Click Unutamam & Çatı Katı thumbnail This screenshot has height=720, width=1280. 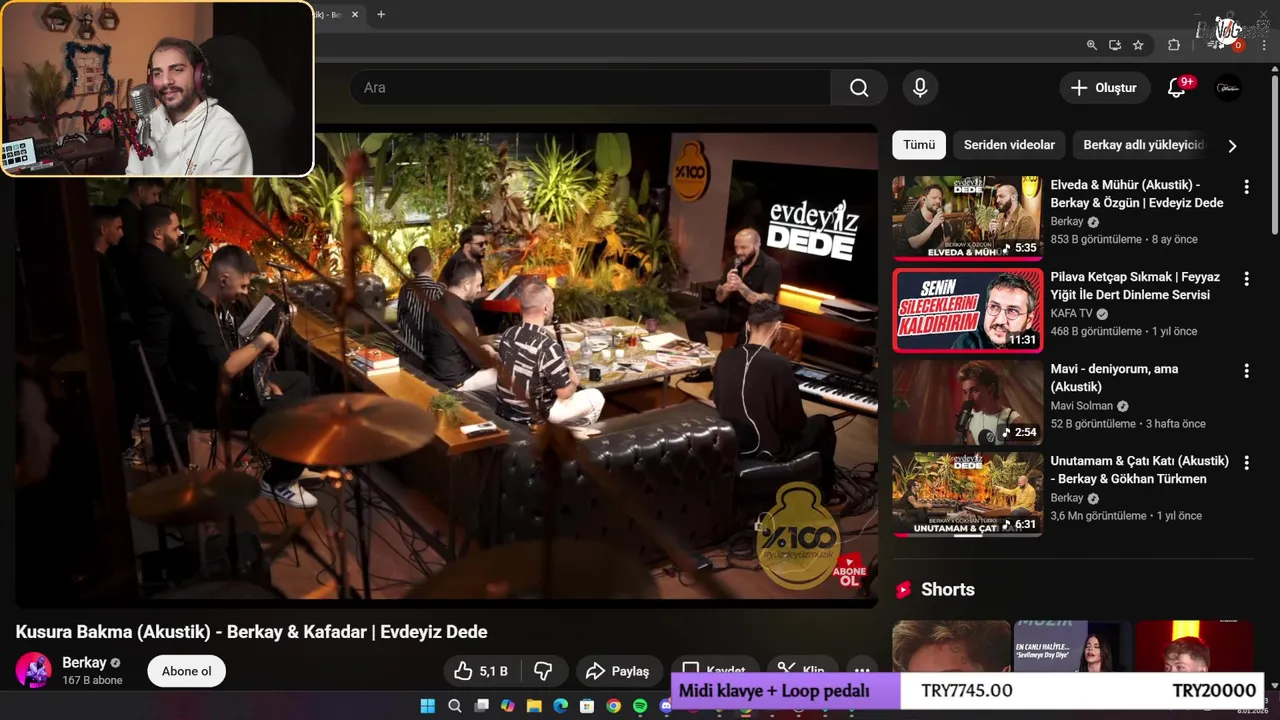coord(967,494)
